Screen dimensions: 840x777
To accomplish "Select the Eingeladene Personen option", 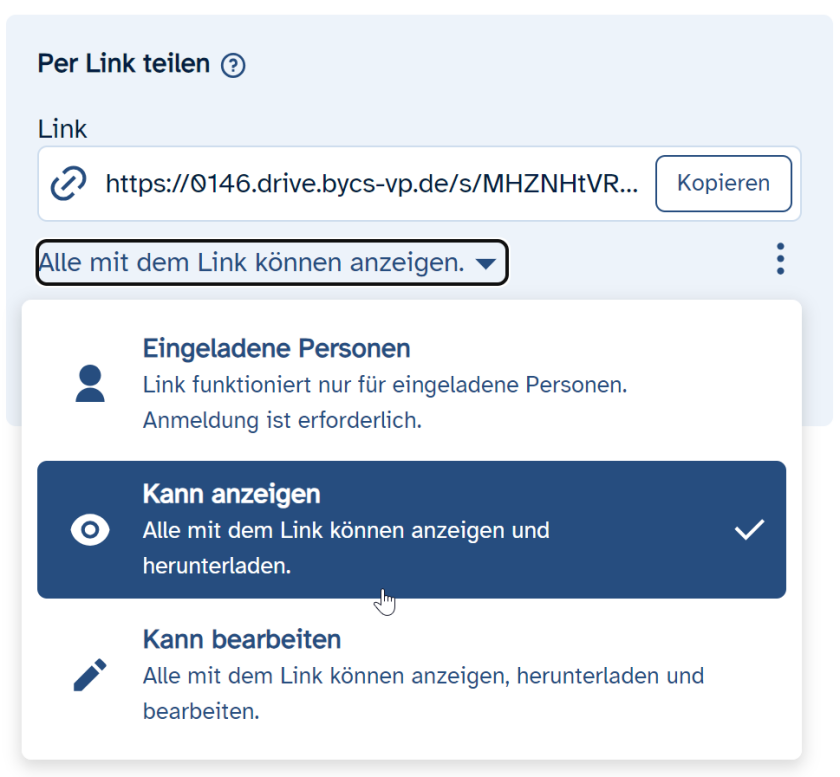I will click(277, 349).
